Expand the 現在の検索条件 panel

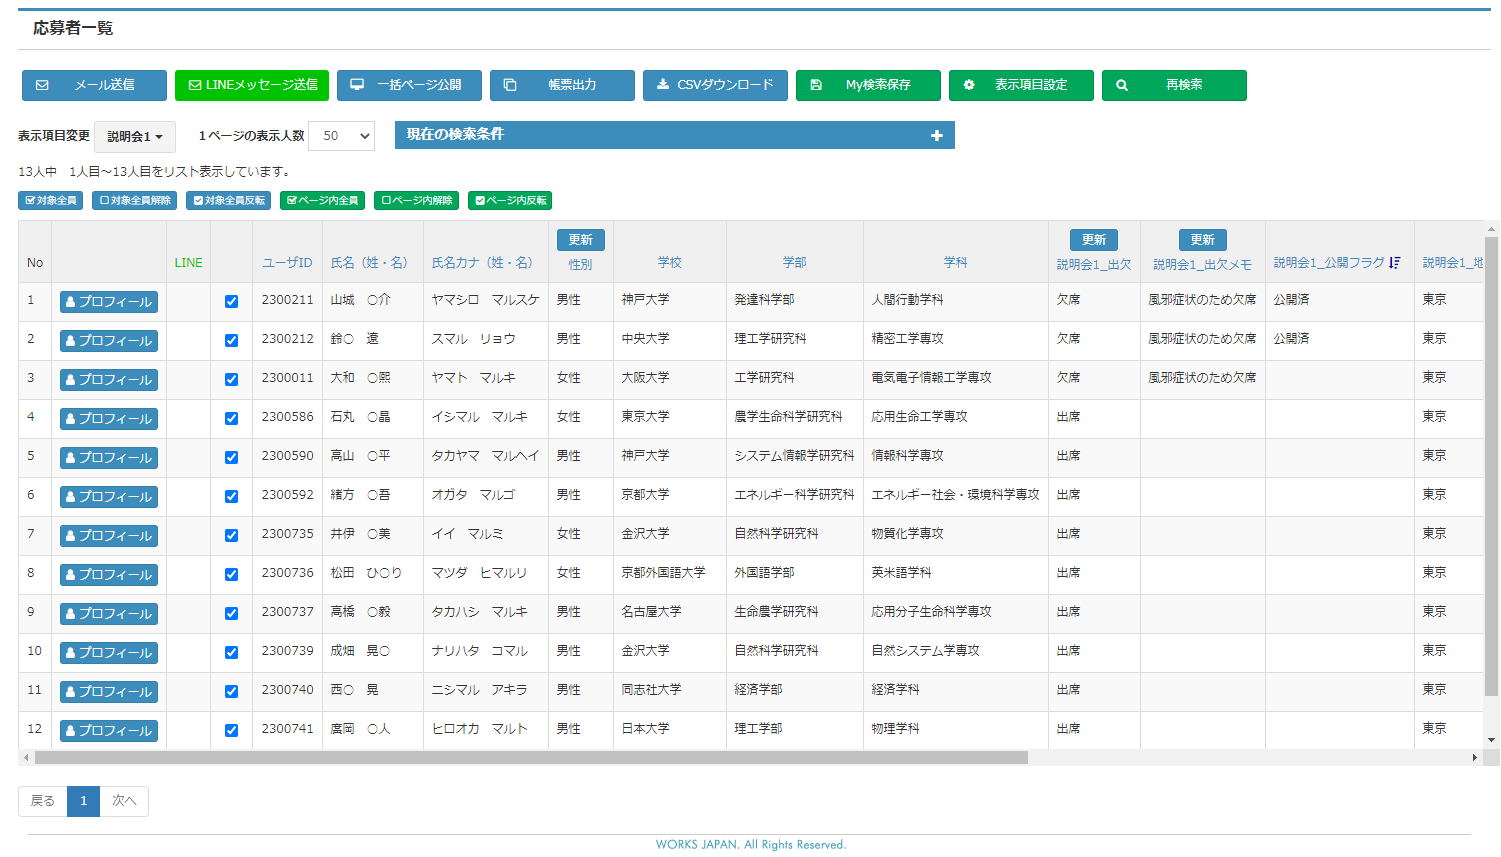[x=936, y=135]
